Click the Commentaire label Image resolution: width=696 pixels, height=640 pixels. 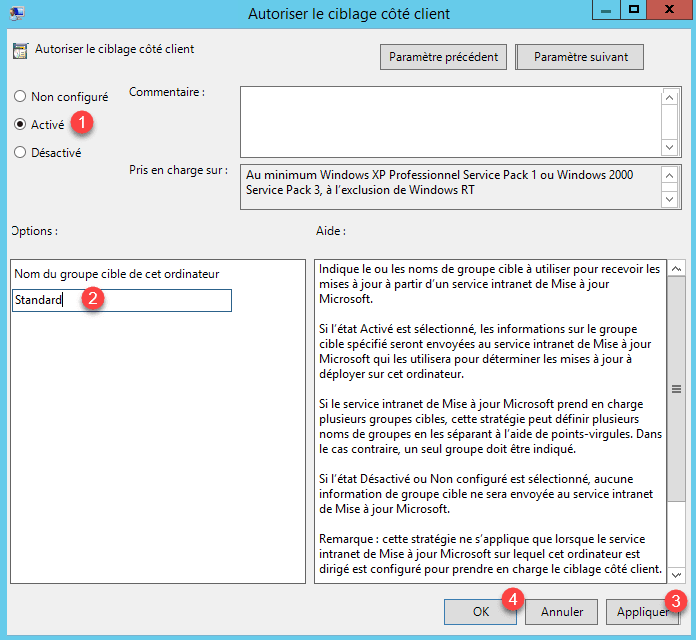167,92
